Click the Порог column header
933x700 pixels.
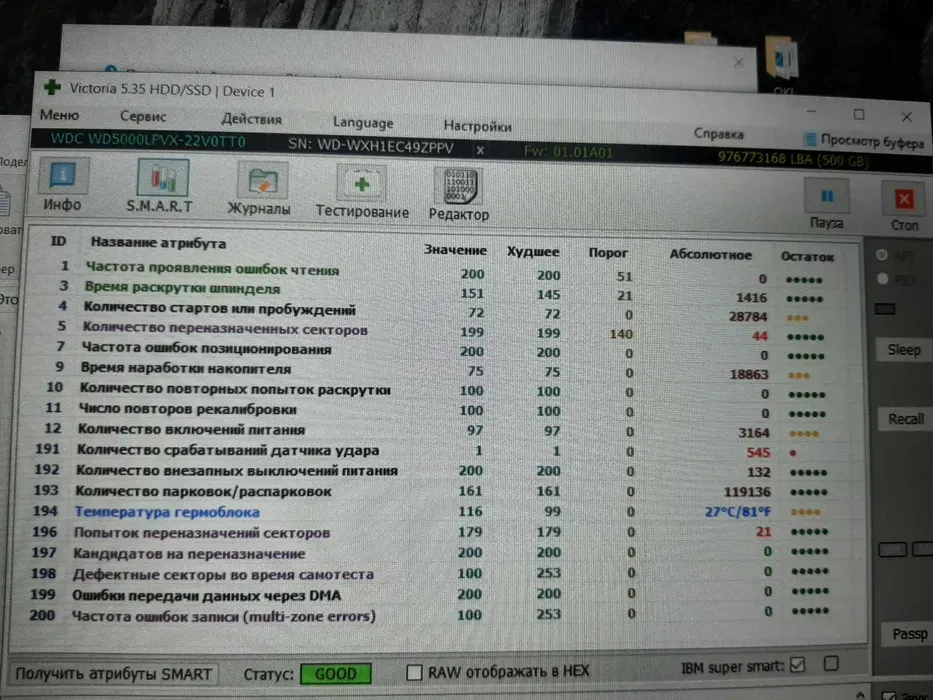coord(608,252)
